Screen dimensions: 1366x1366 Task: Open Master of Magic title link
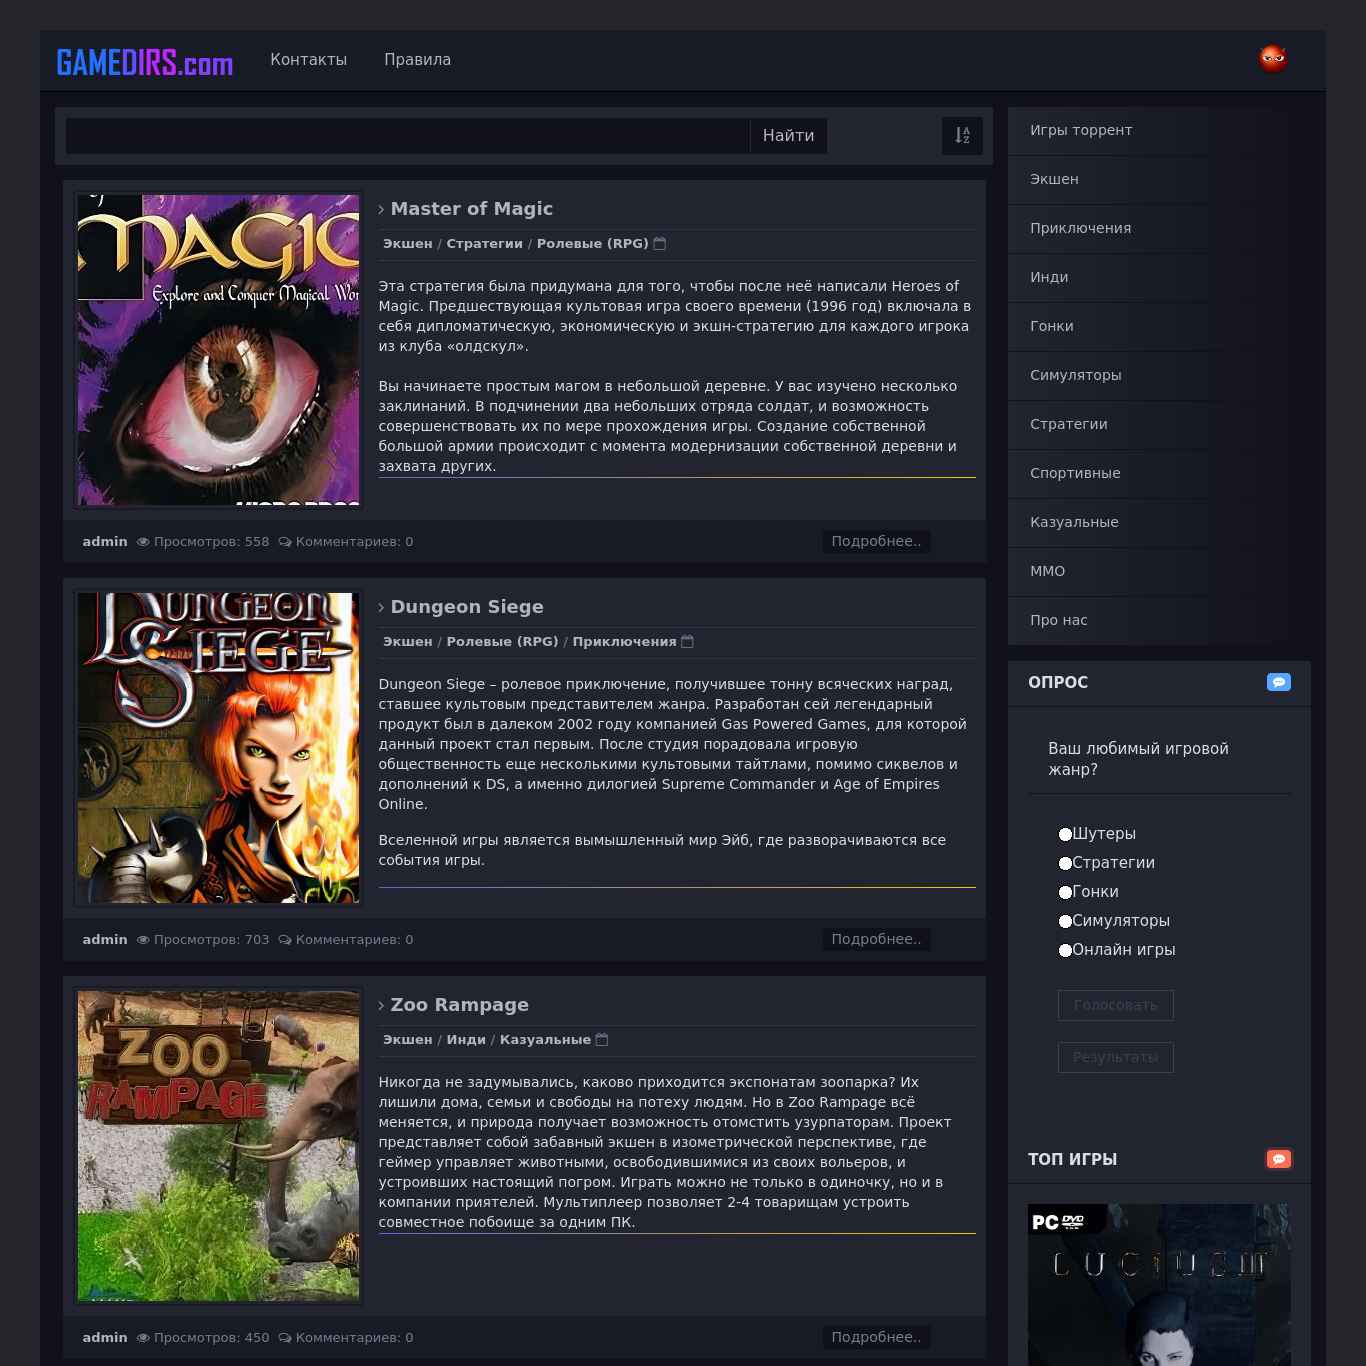point(471,209)
